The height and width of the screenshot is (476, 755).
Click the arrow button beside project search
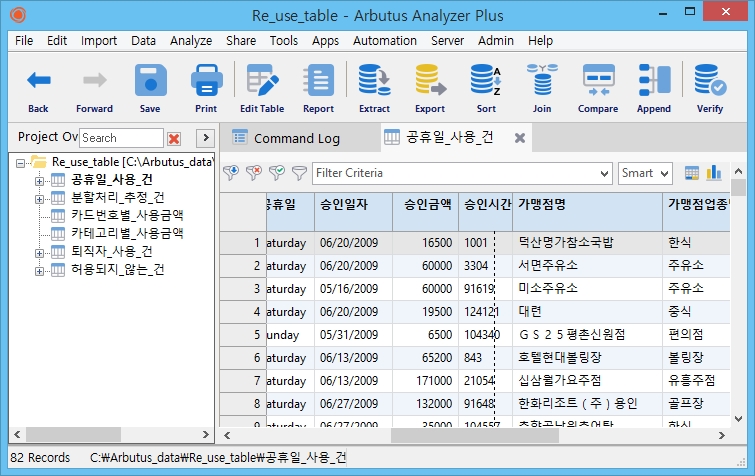[x=206, y=138]
